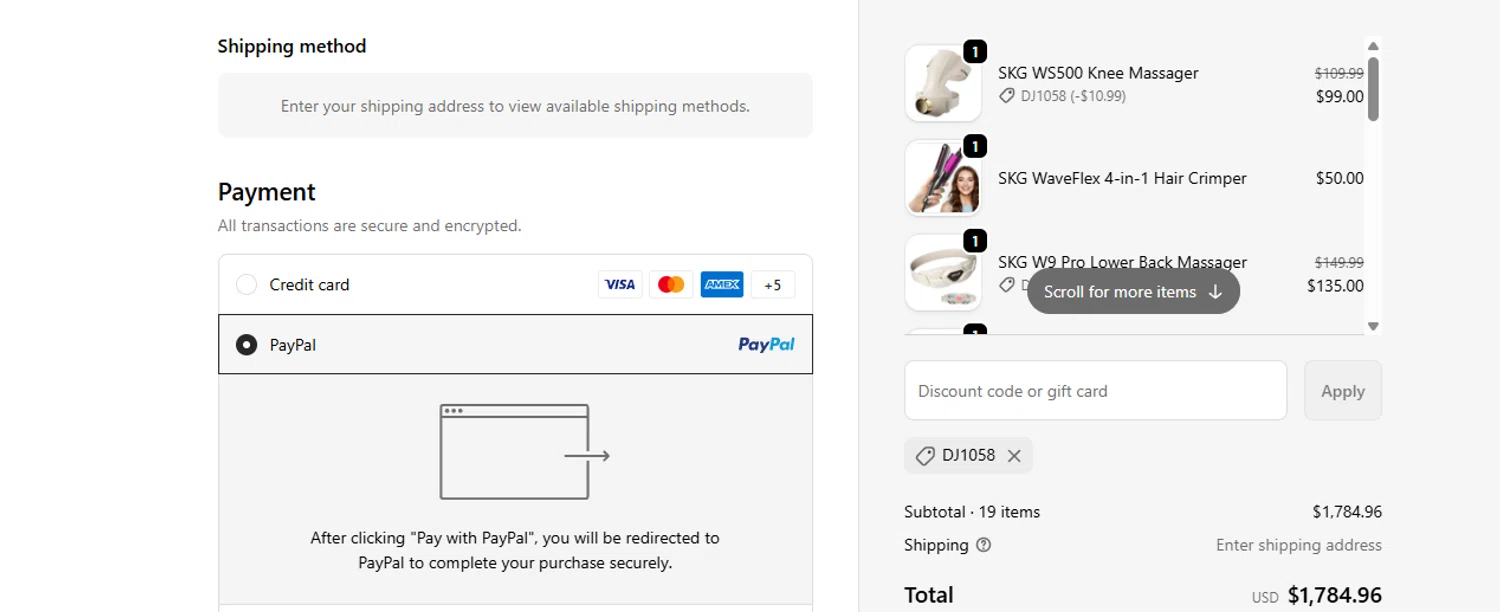Click the Visa card icon

tap(620, 285)
